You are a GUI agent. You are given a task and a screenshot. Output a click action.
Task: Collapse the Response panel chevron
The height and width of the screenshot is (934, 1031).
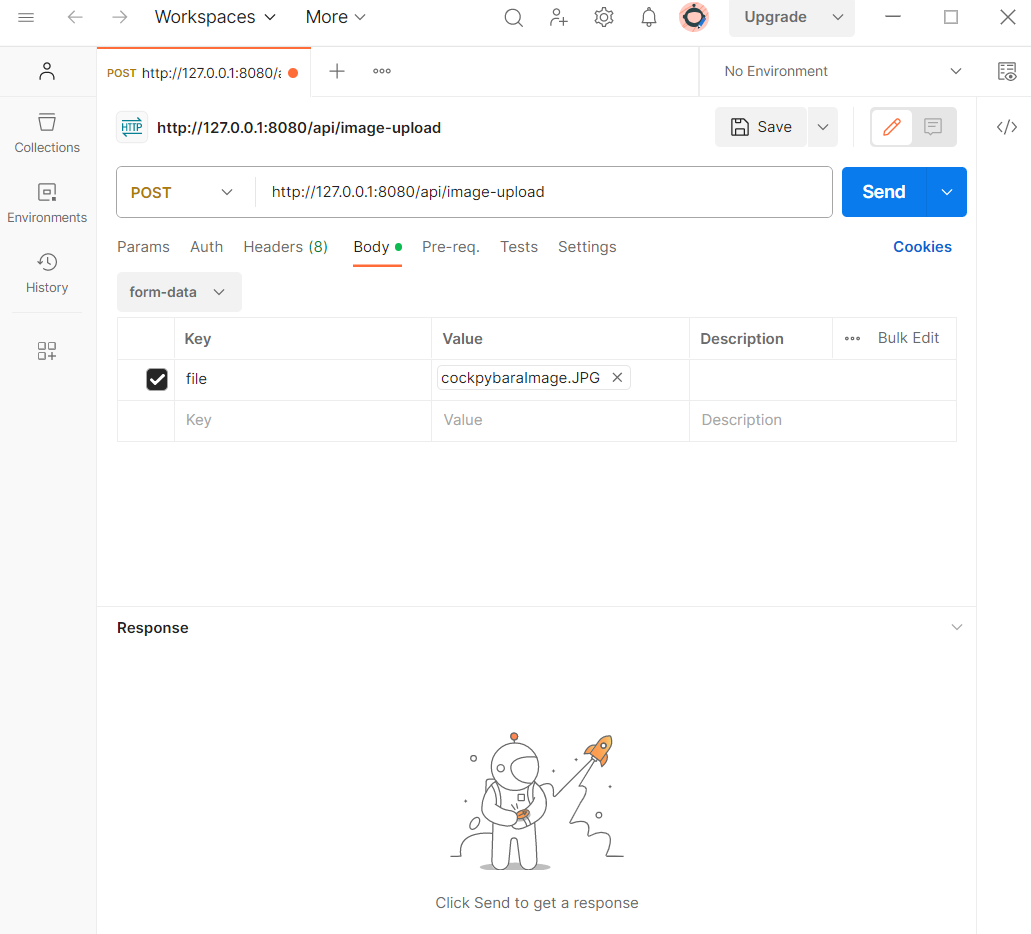(x=957, y=627)
